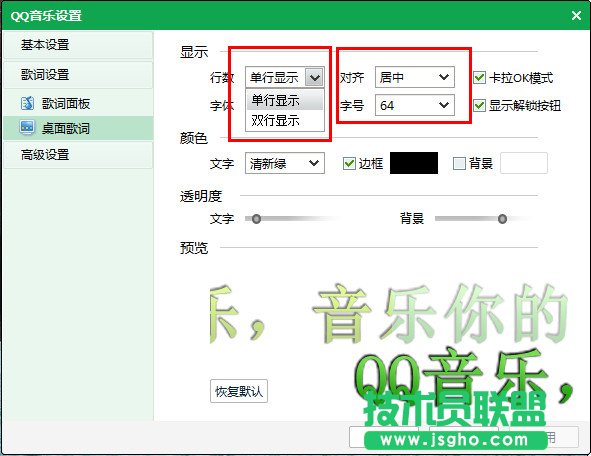Open the 歌词设置 section
The width and height of the screenshot is (591, 456).
78,75
